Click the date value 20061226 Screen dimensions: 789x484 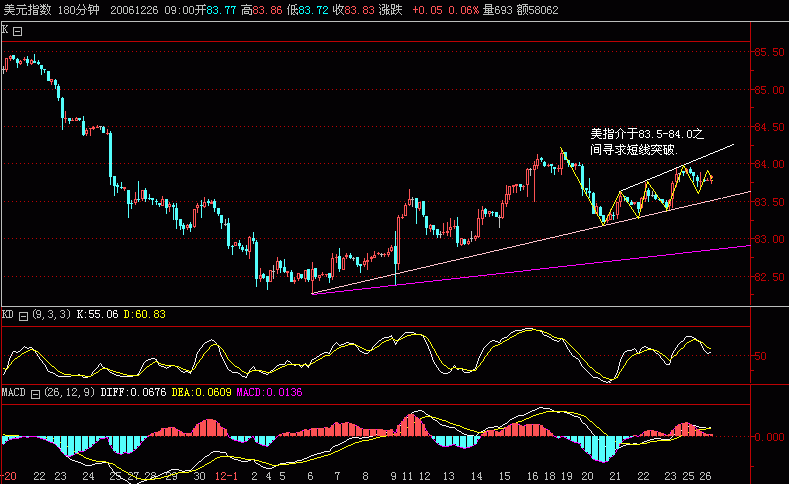134,10
